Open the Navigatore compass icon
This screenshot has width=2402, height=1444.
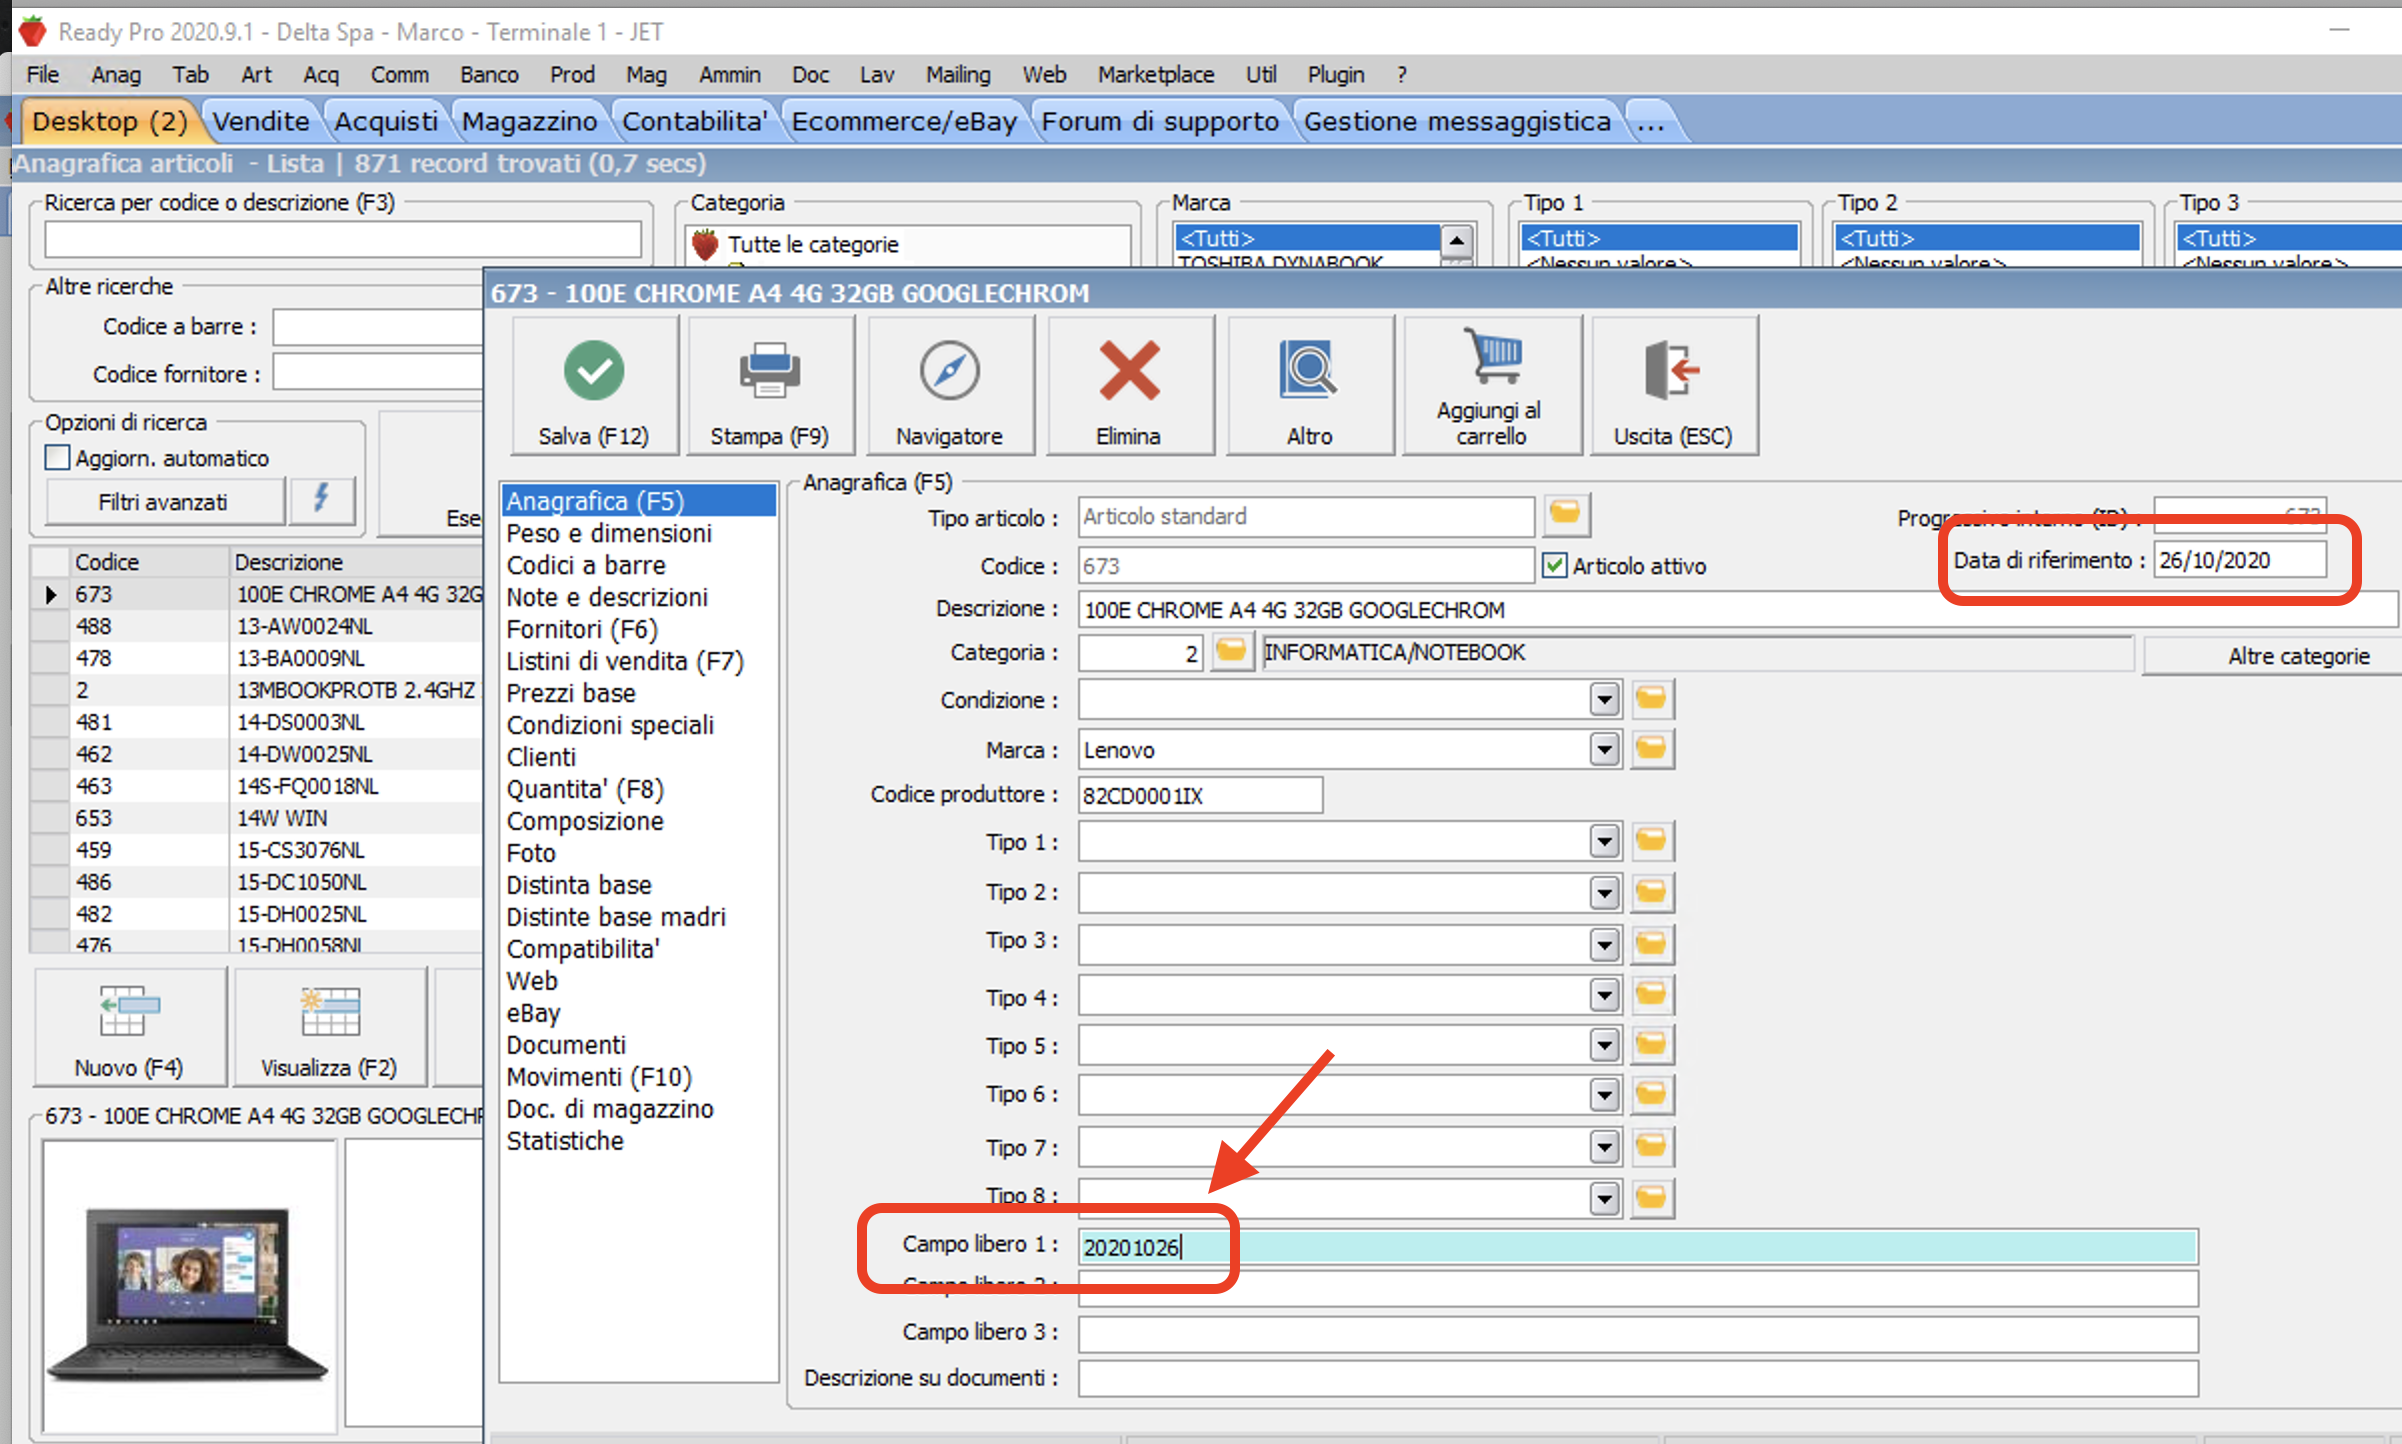tap(949, 371)
